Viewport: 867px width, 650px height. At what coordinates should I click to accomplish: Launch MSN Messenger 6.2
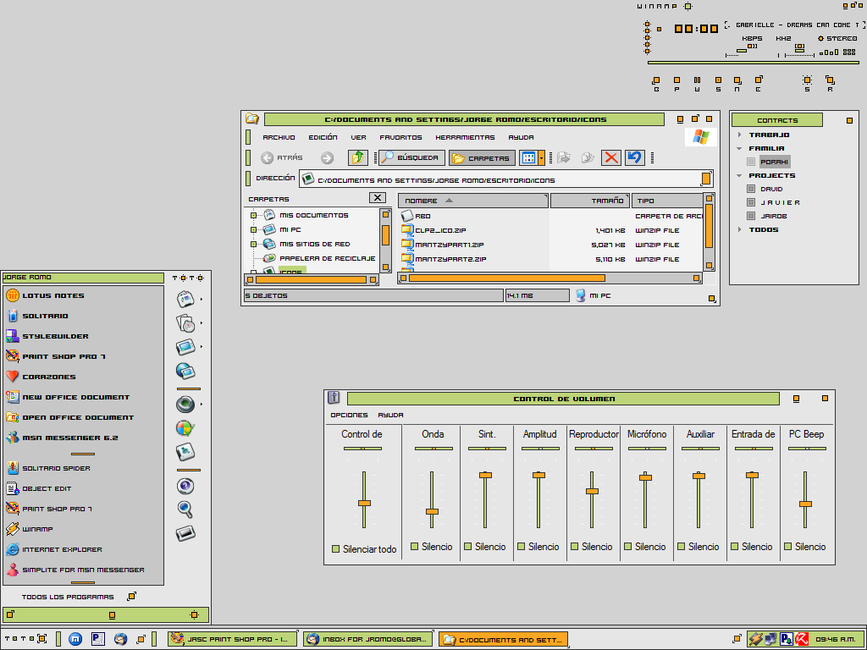(62, 438)
